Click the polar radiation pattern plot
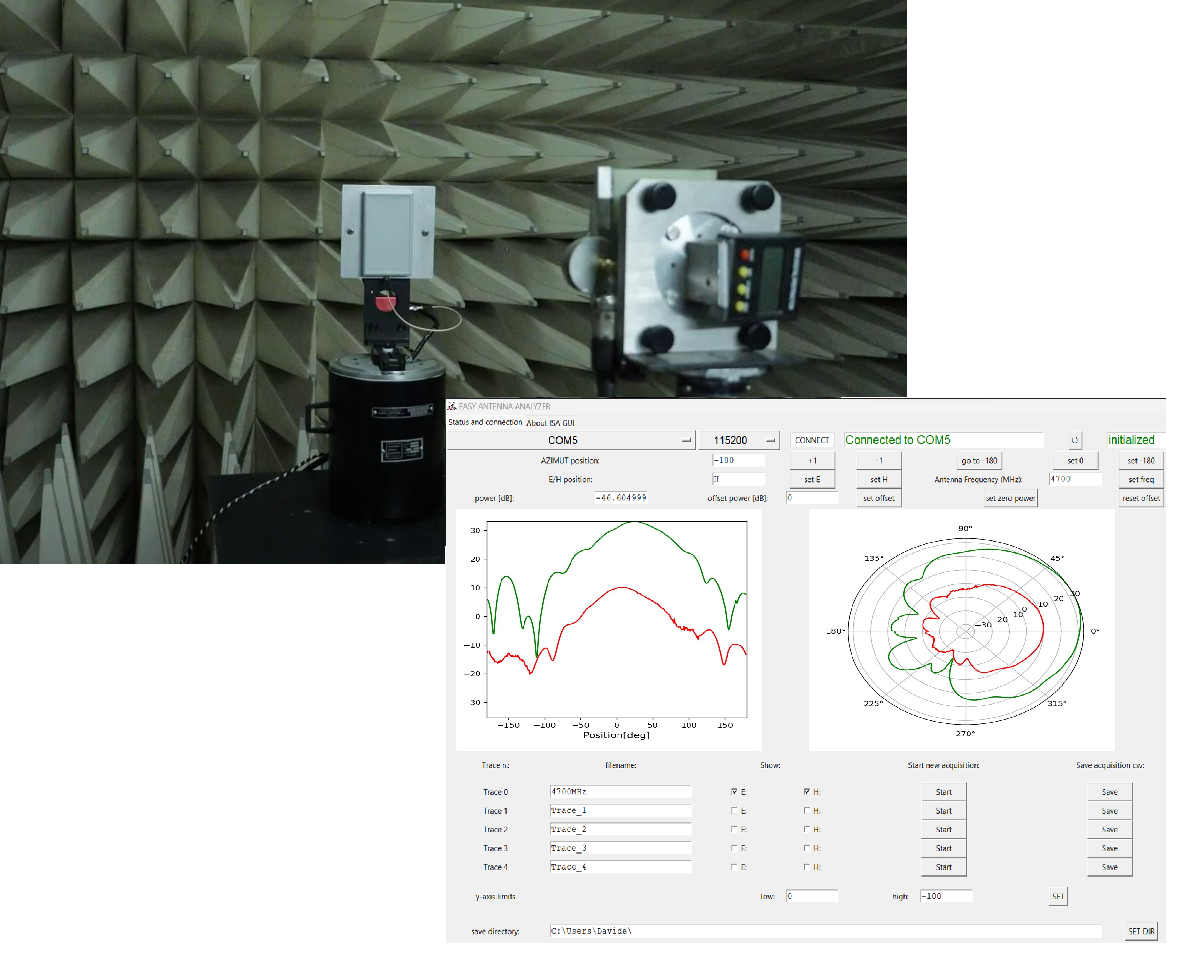1190x967 pixels. [962, 630]
